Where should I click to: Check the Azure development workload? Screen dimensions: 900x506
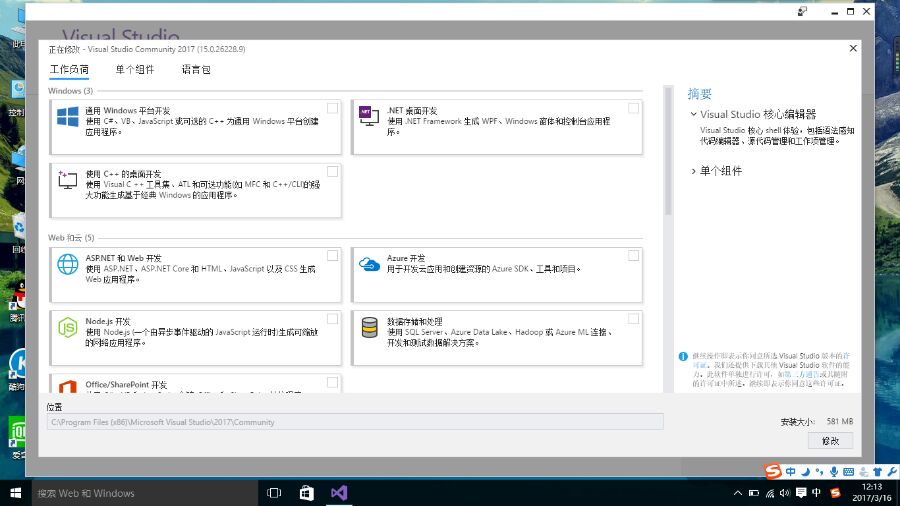(x=633, y=256)
